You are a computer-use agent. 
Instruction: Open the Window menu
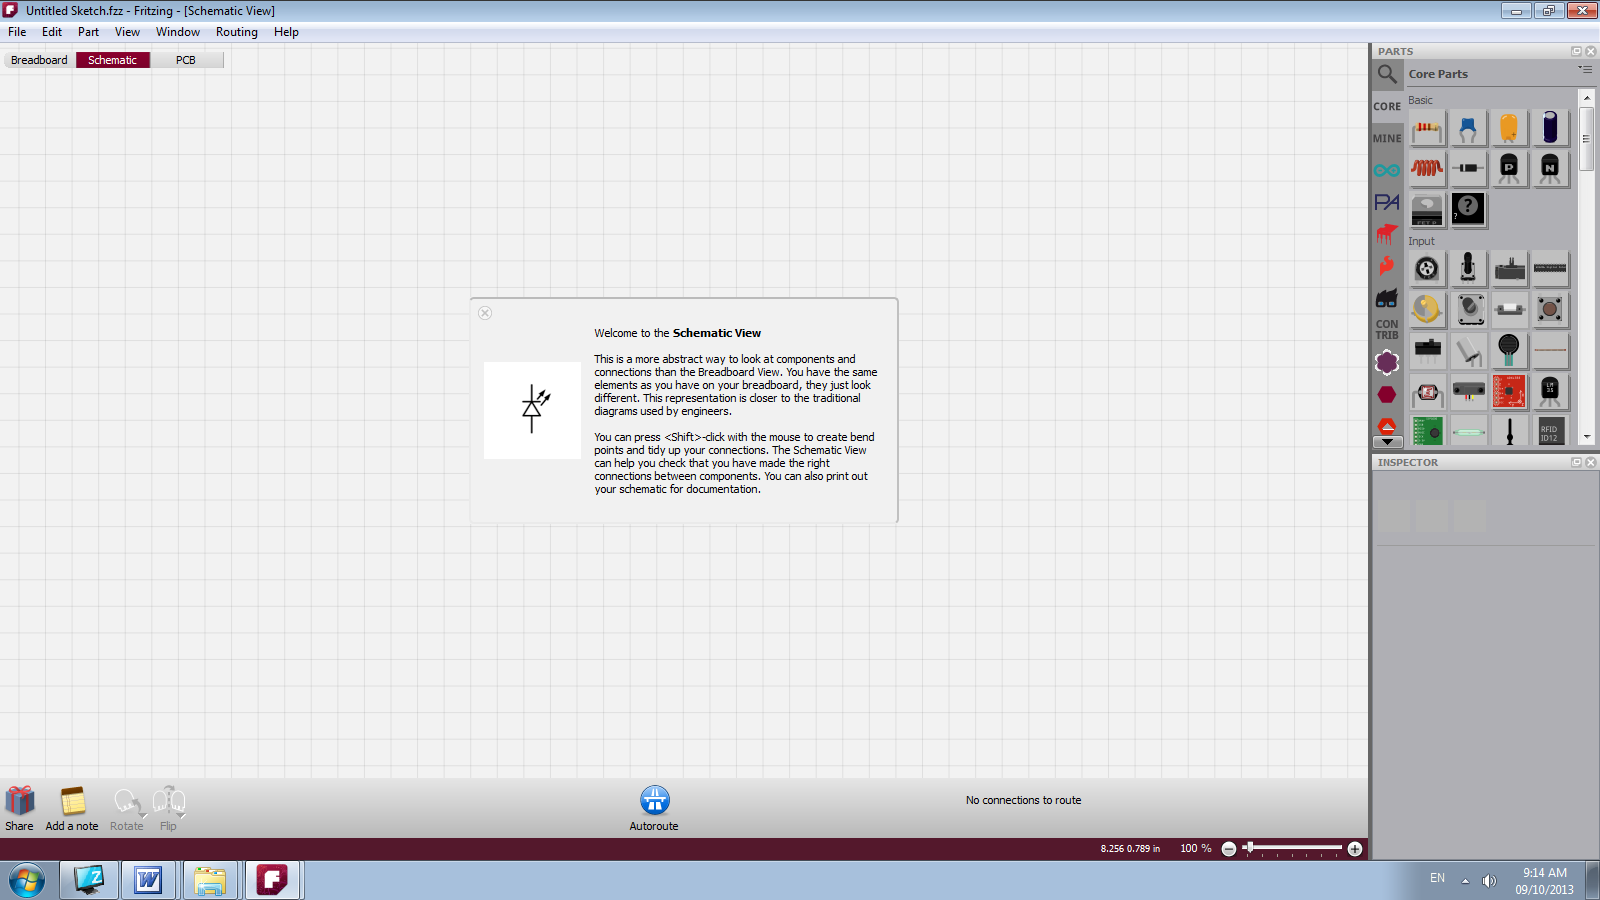(178, 32)
